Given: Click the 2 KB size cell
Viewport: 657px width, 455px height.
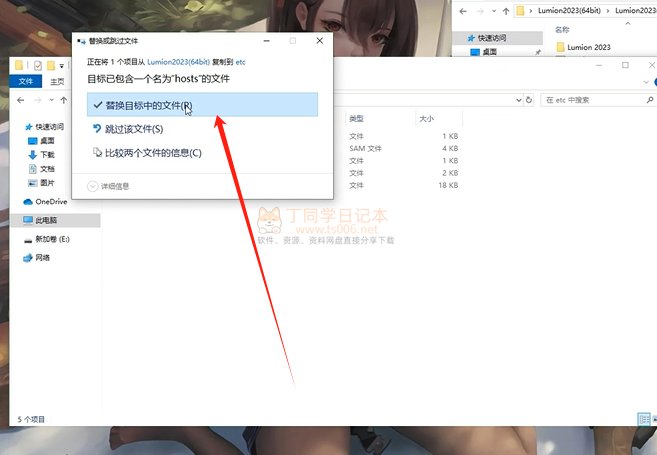Looking at the screenshot, I should pyautogui.click(x=450, y=173).
